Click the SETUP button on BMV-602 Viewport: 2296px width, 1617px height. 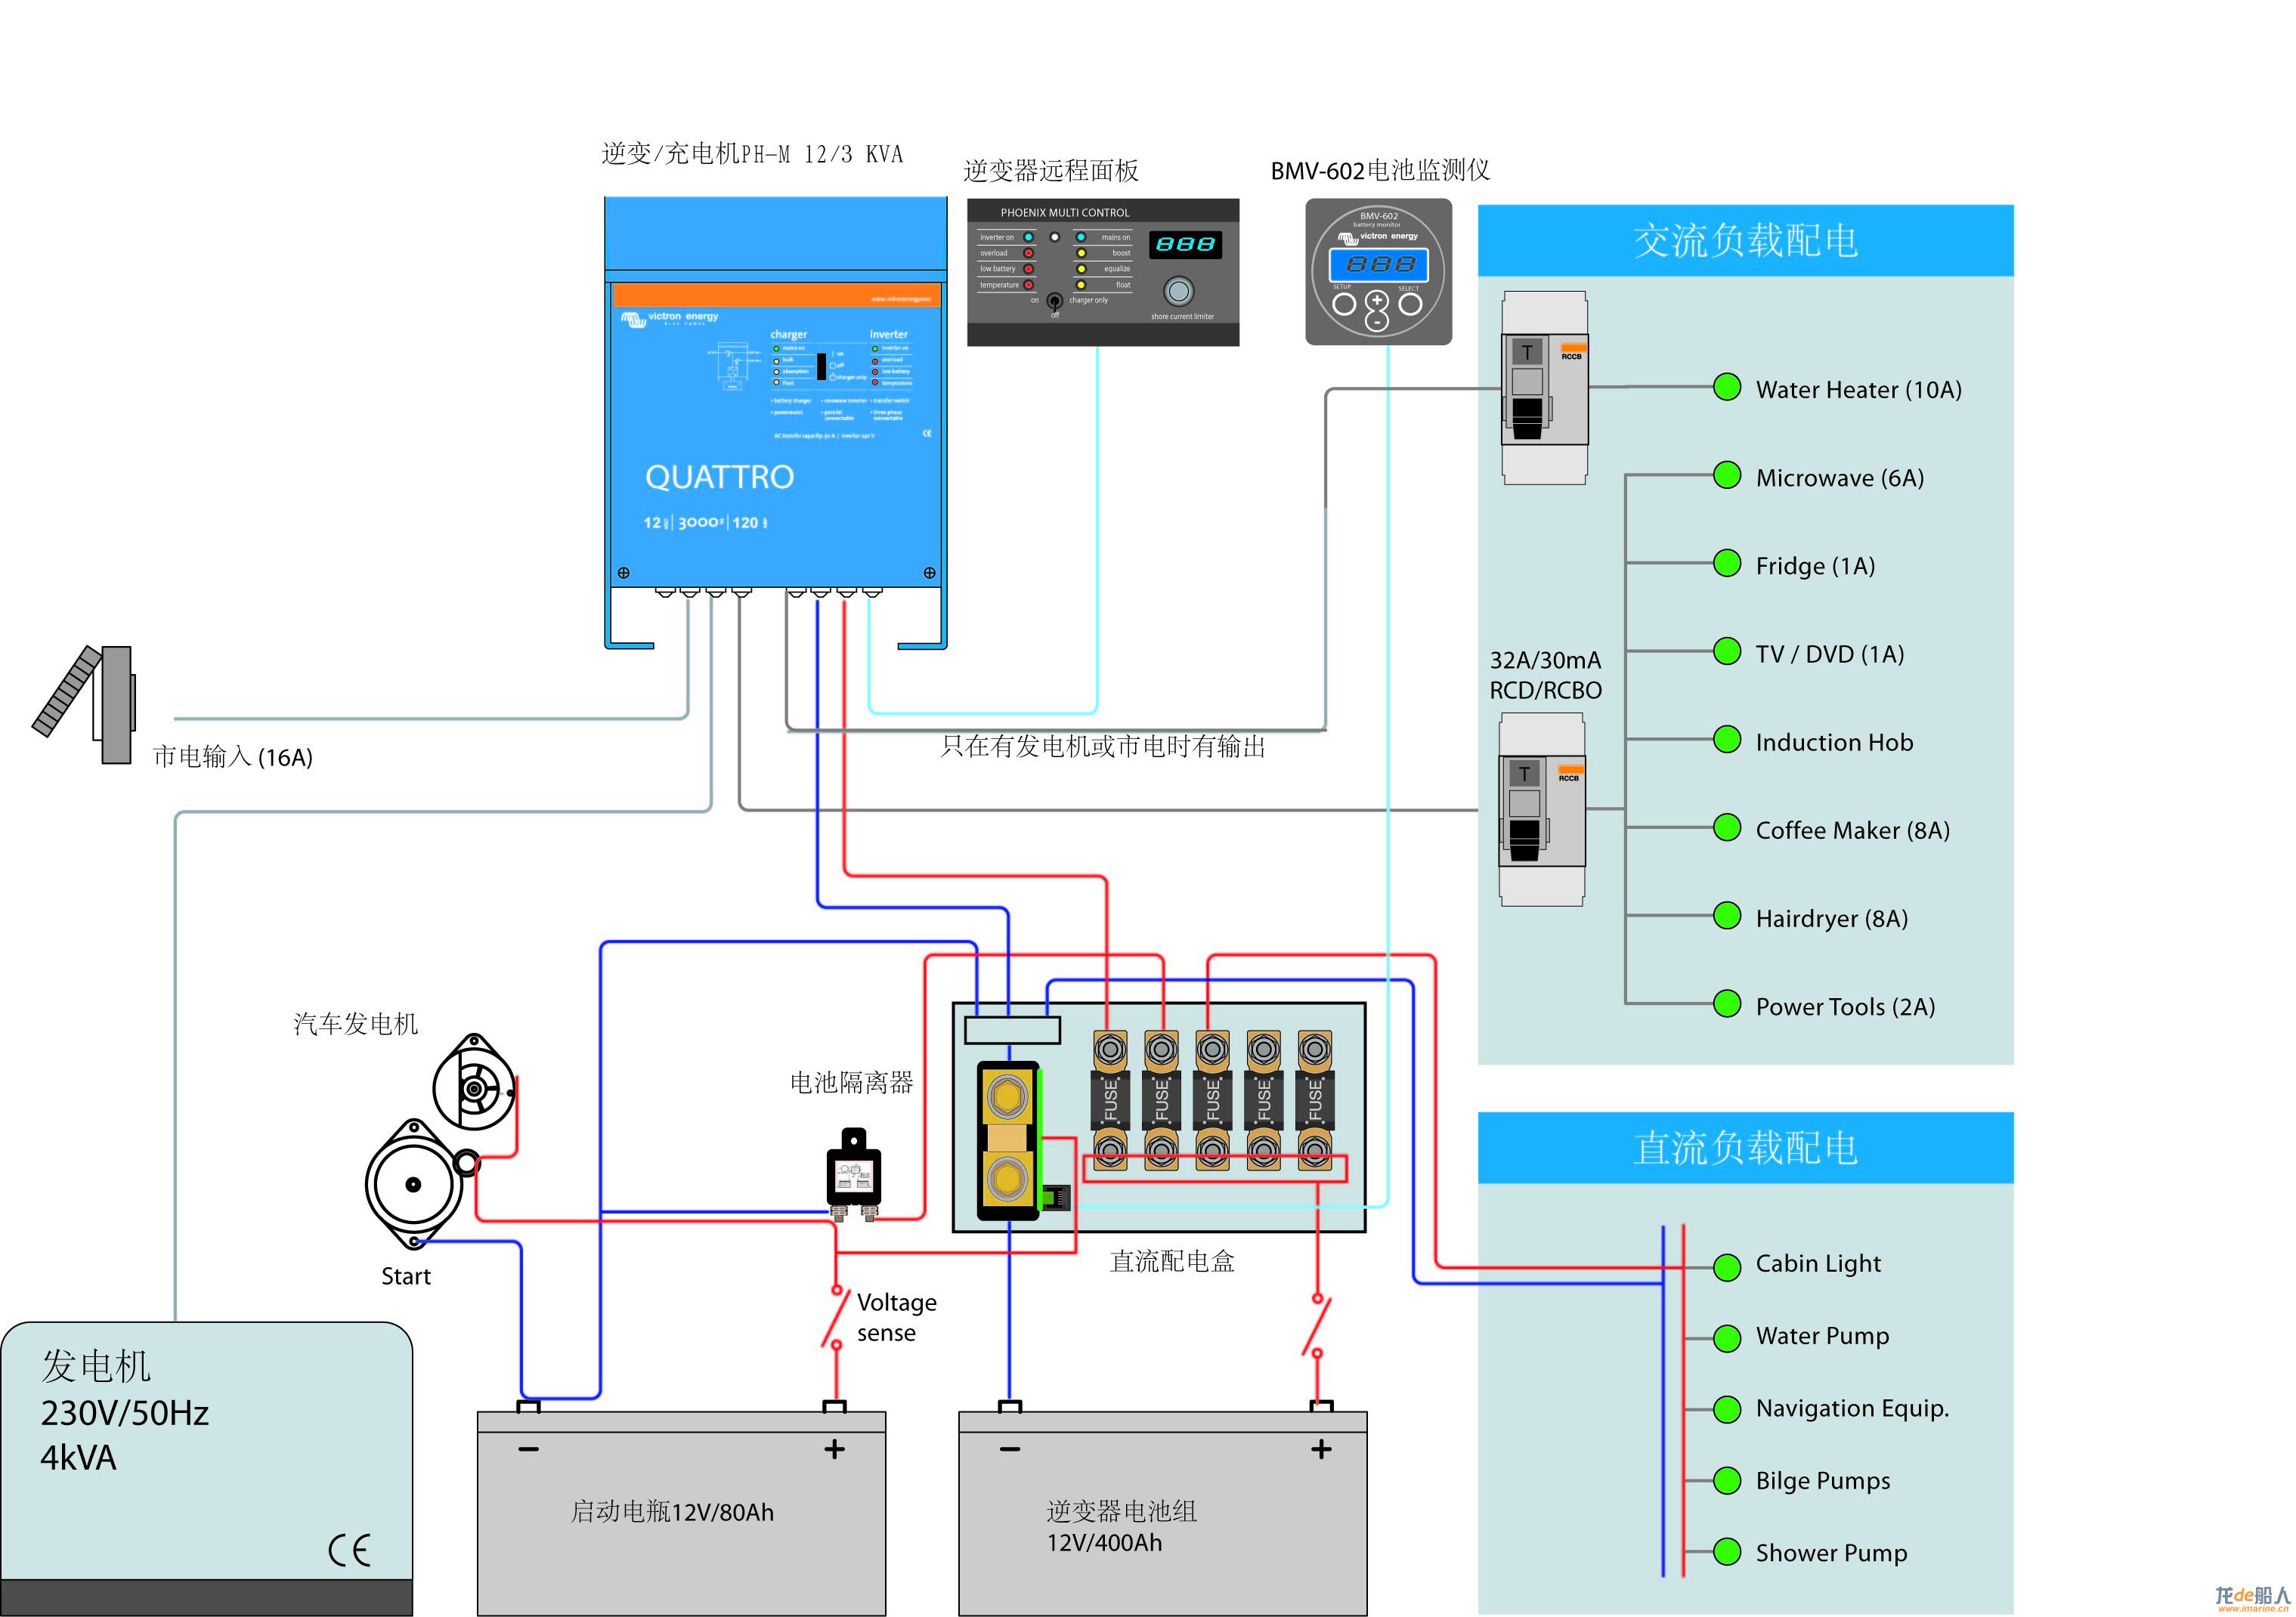(1344, 304)
